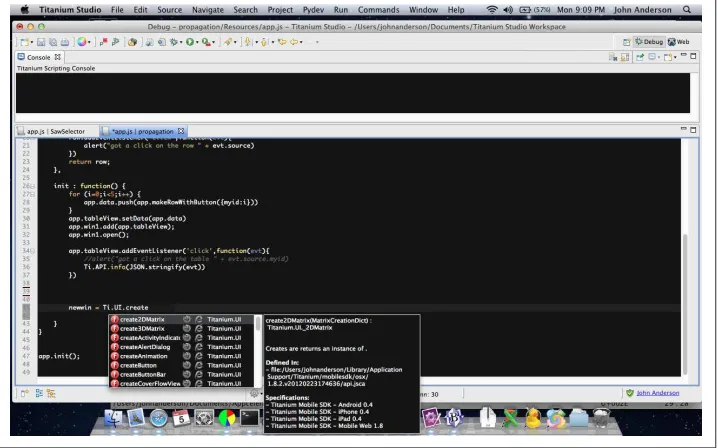Screen dimensions: 718x448
Task: Click the green Run toolbar icon
Action: [190, 42]
